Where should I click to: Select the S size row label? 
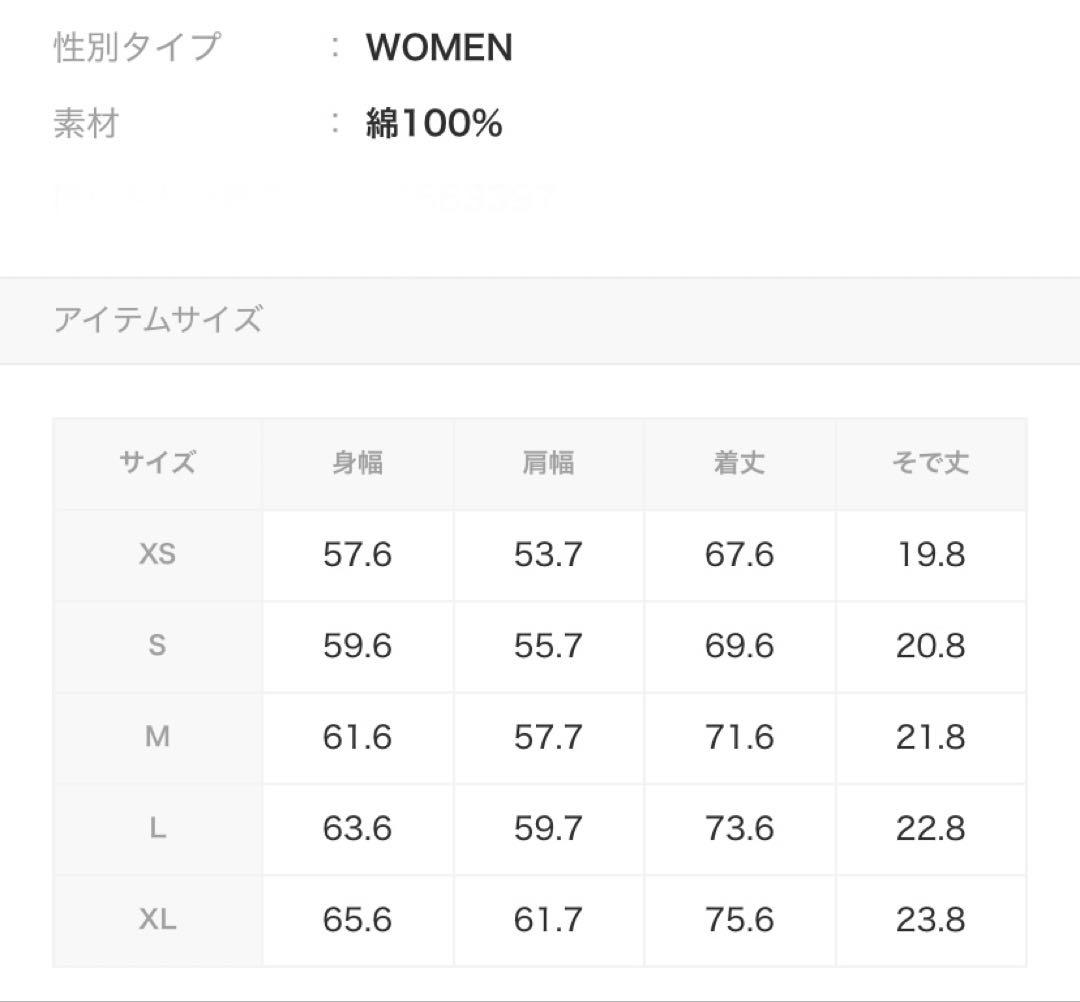(158, 646)
